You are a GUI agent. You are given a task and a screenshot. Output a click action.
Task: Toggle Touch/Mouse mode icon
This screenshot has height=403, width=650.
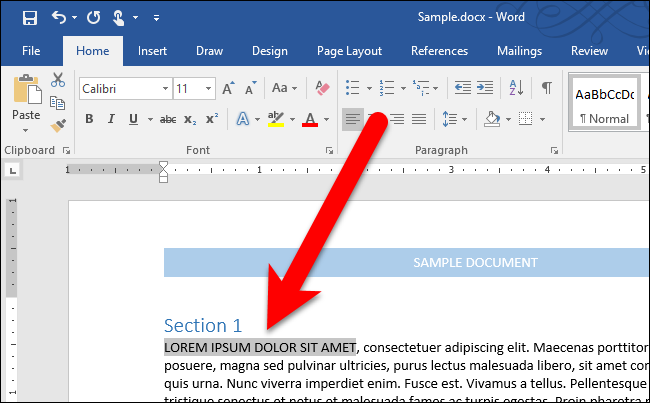[119, 18]
